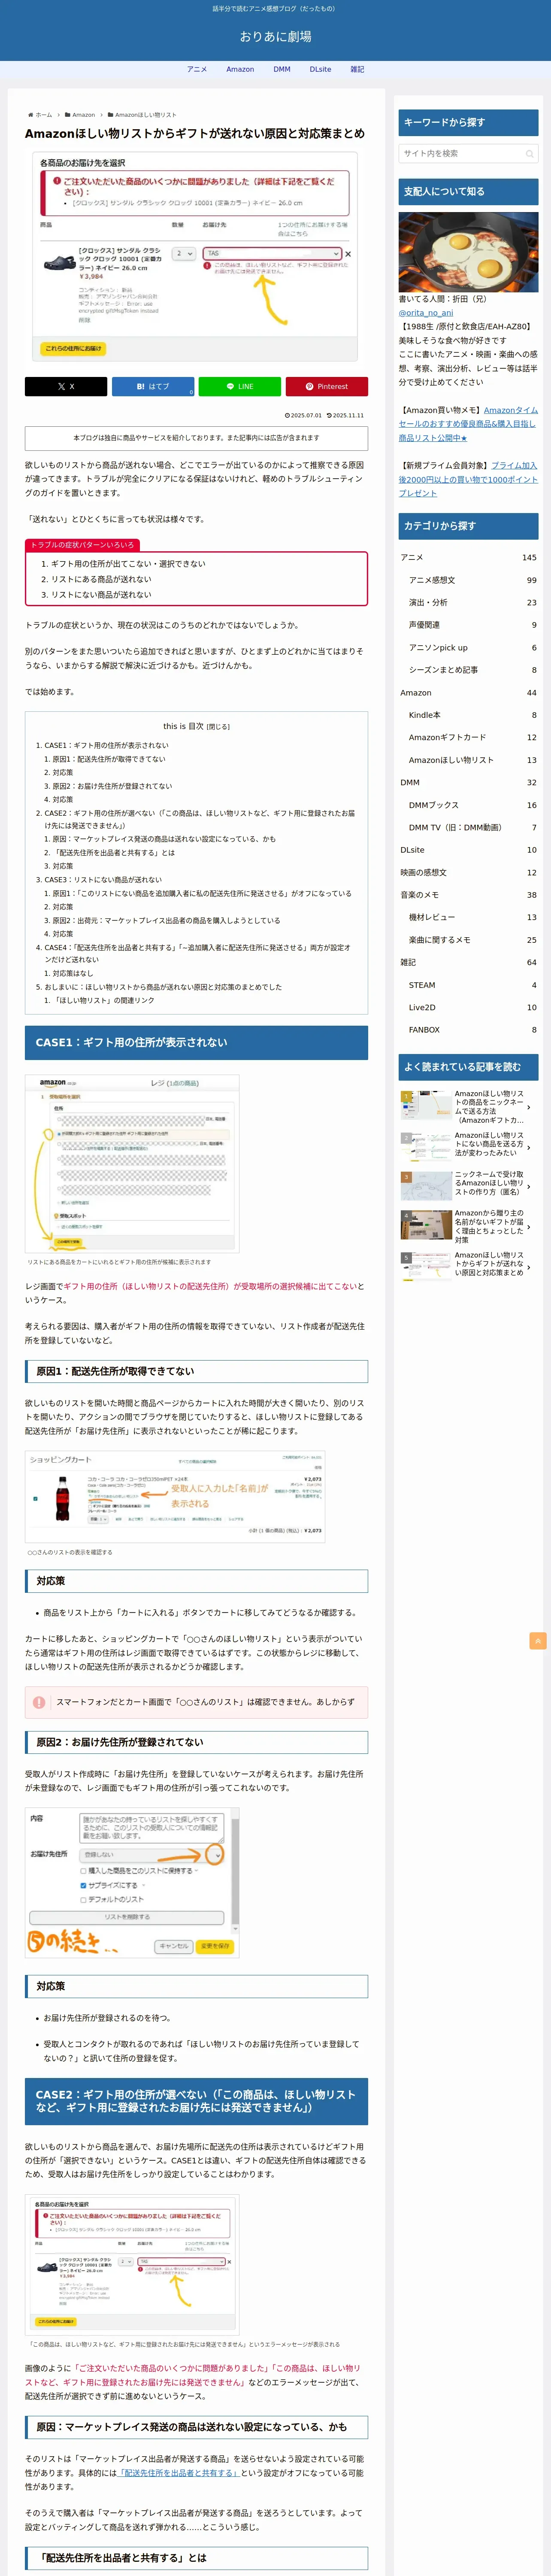Open the 音楽のメモ category
This screenshot has height=2576, width=551.
click(468, 895)
